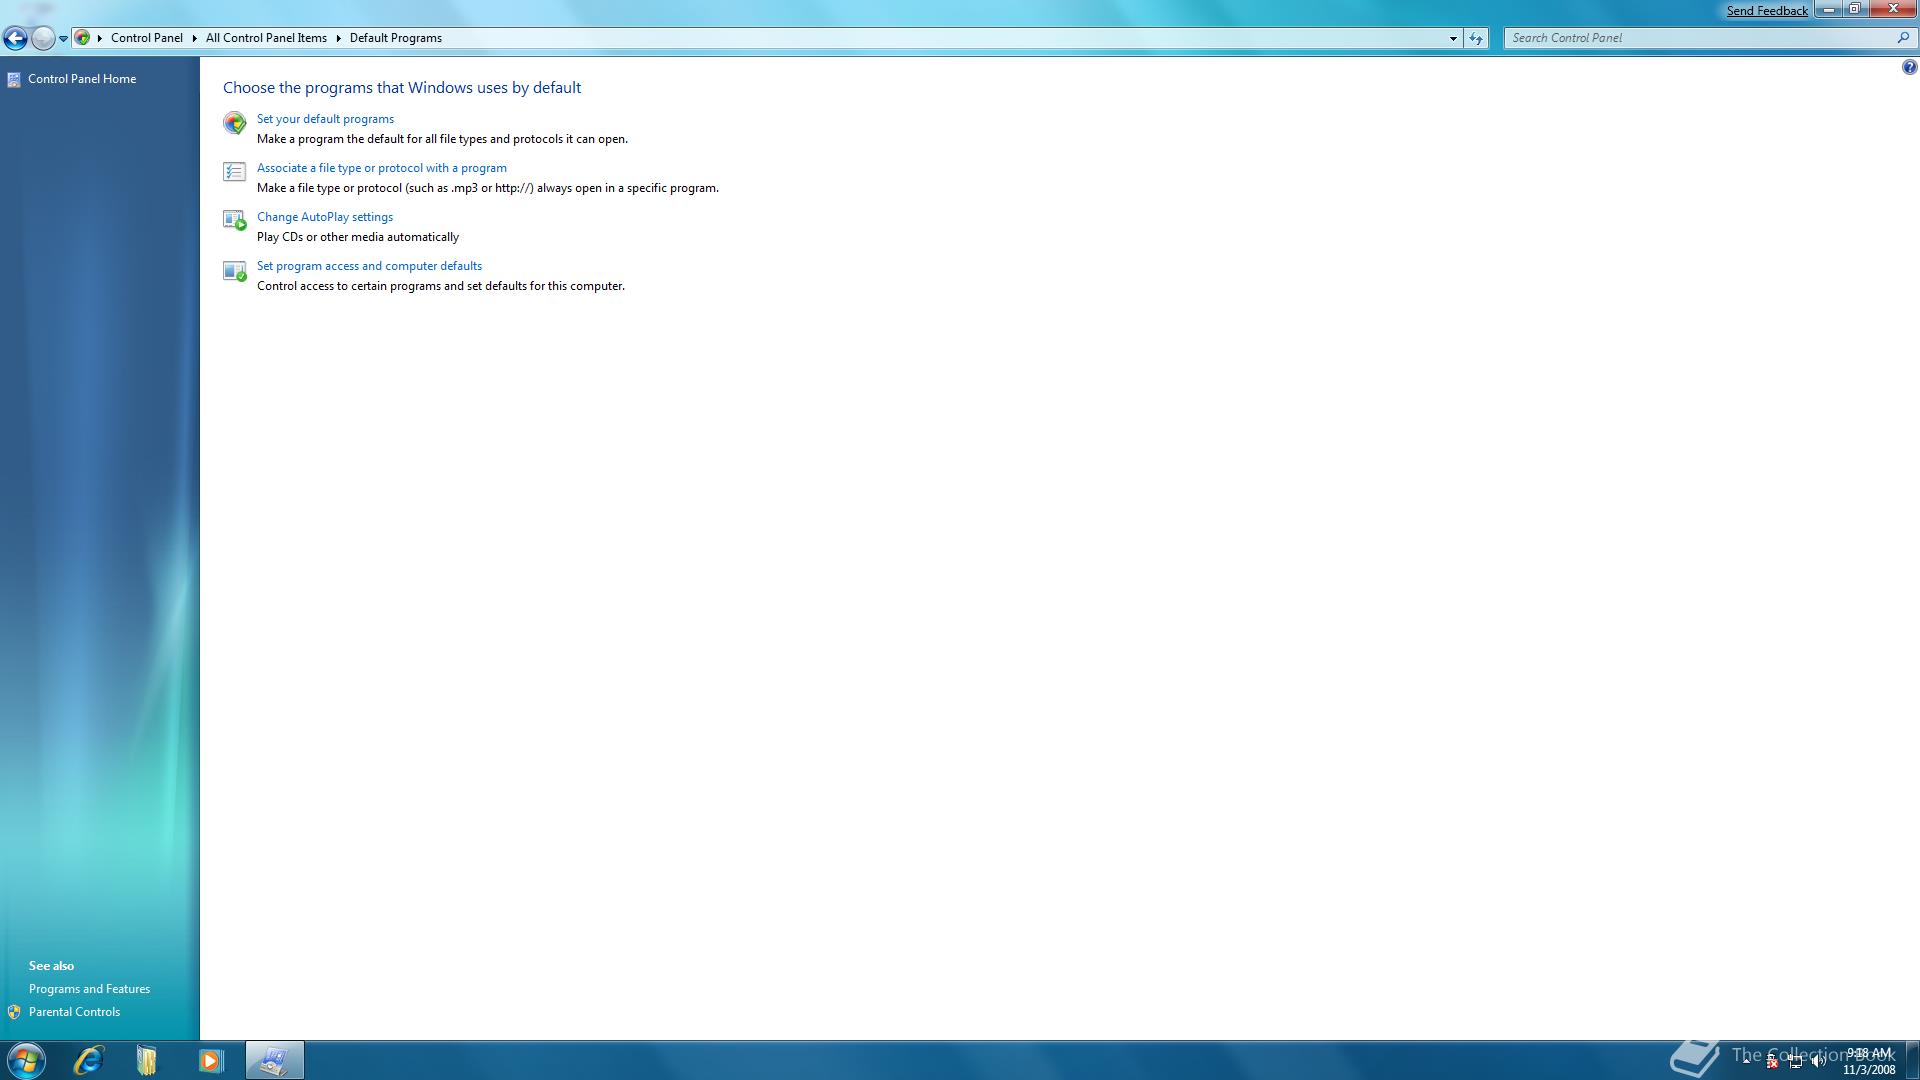
Task: Expand the arrow after Control Panel breadcrumb
Action: tap(194, 38)
